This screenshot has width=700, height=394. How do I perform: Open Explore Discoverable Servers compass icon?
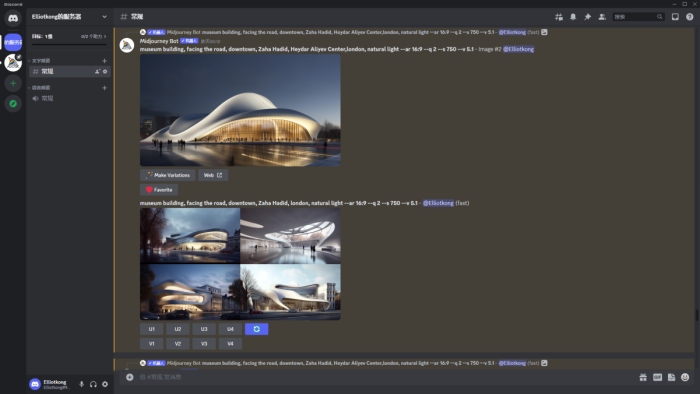tap(13, 104)
